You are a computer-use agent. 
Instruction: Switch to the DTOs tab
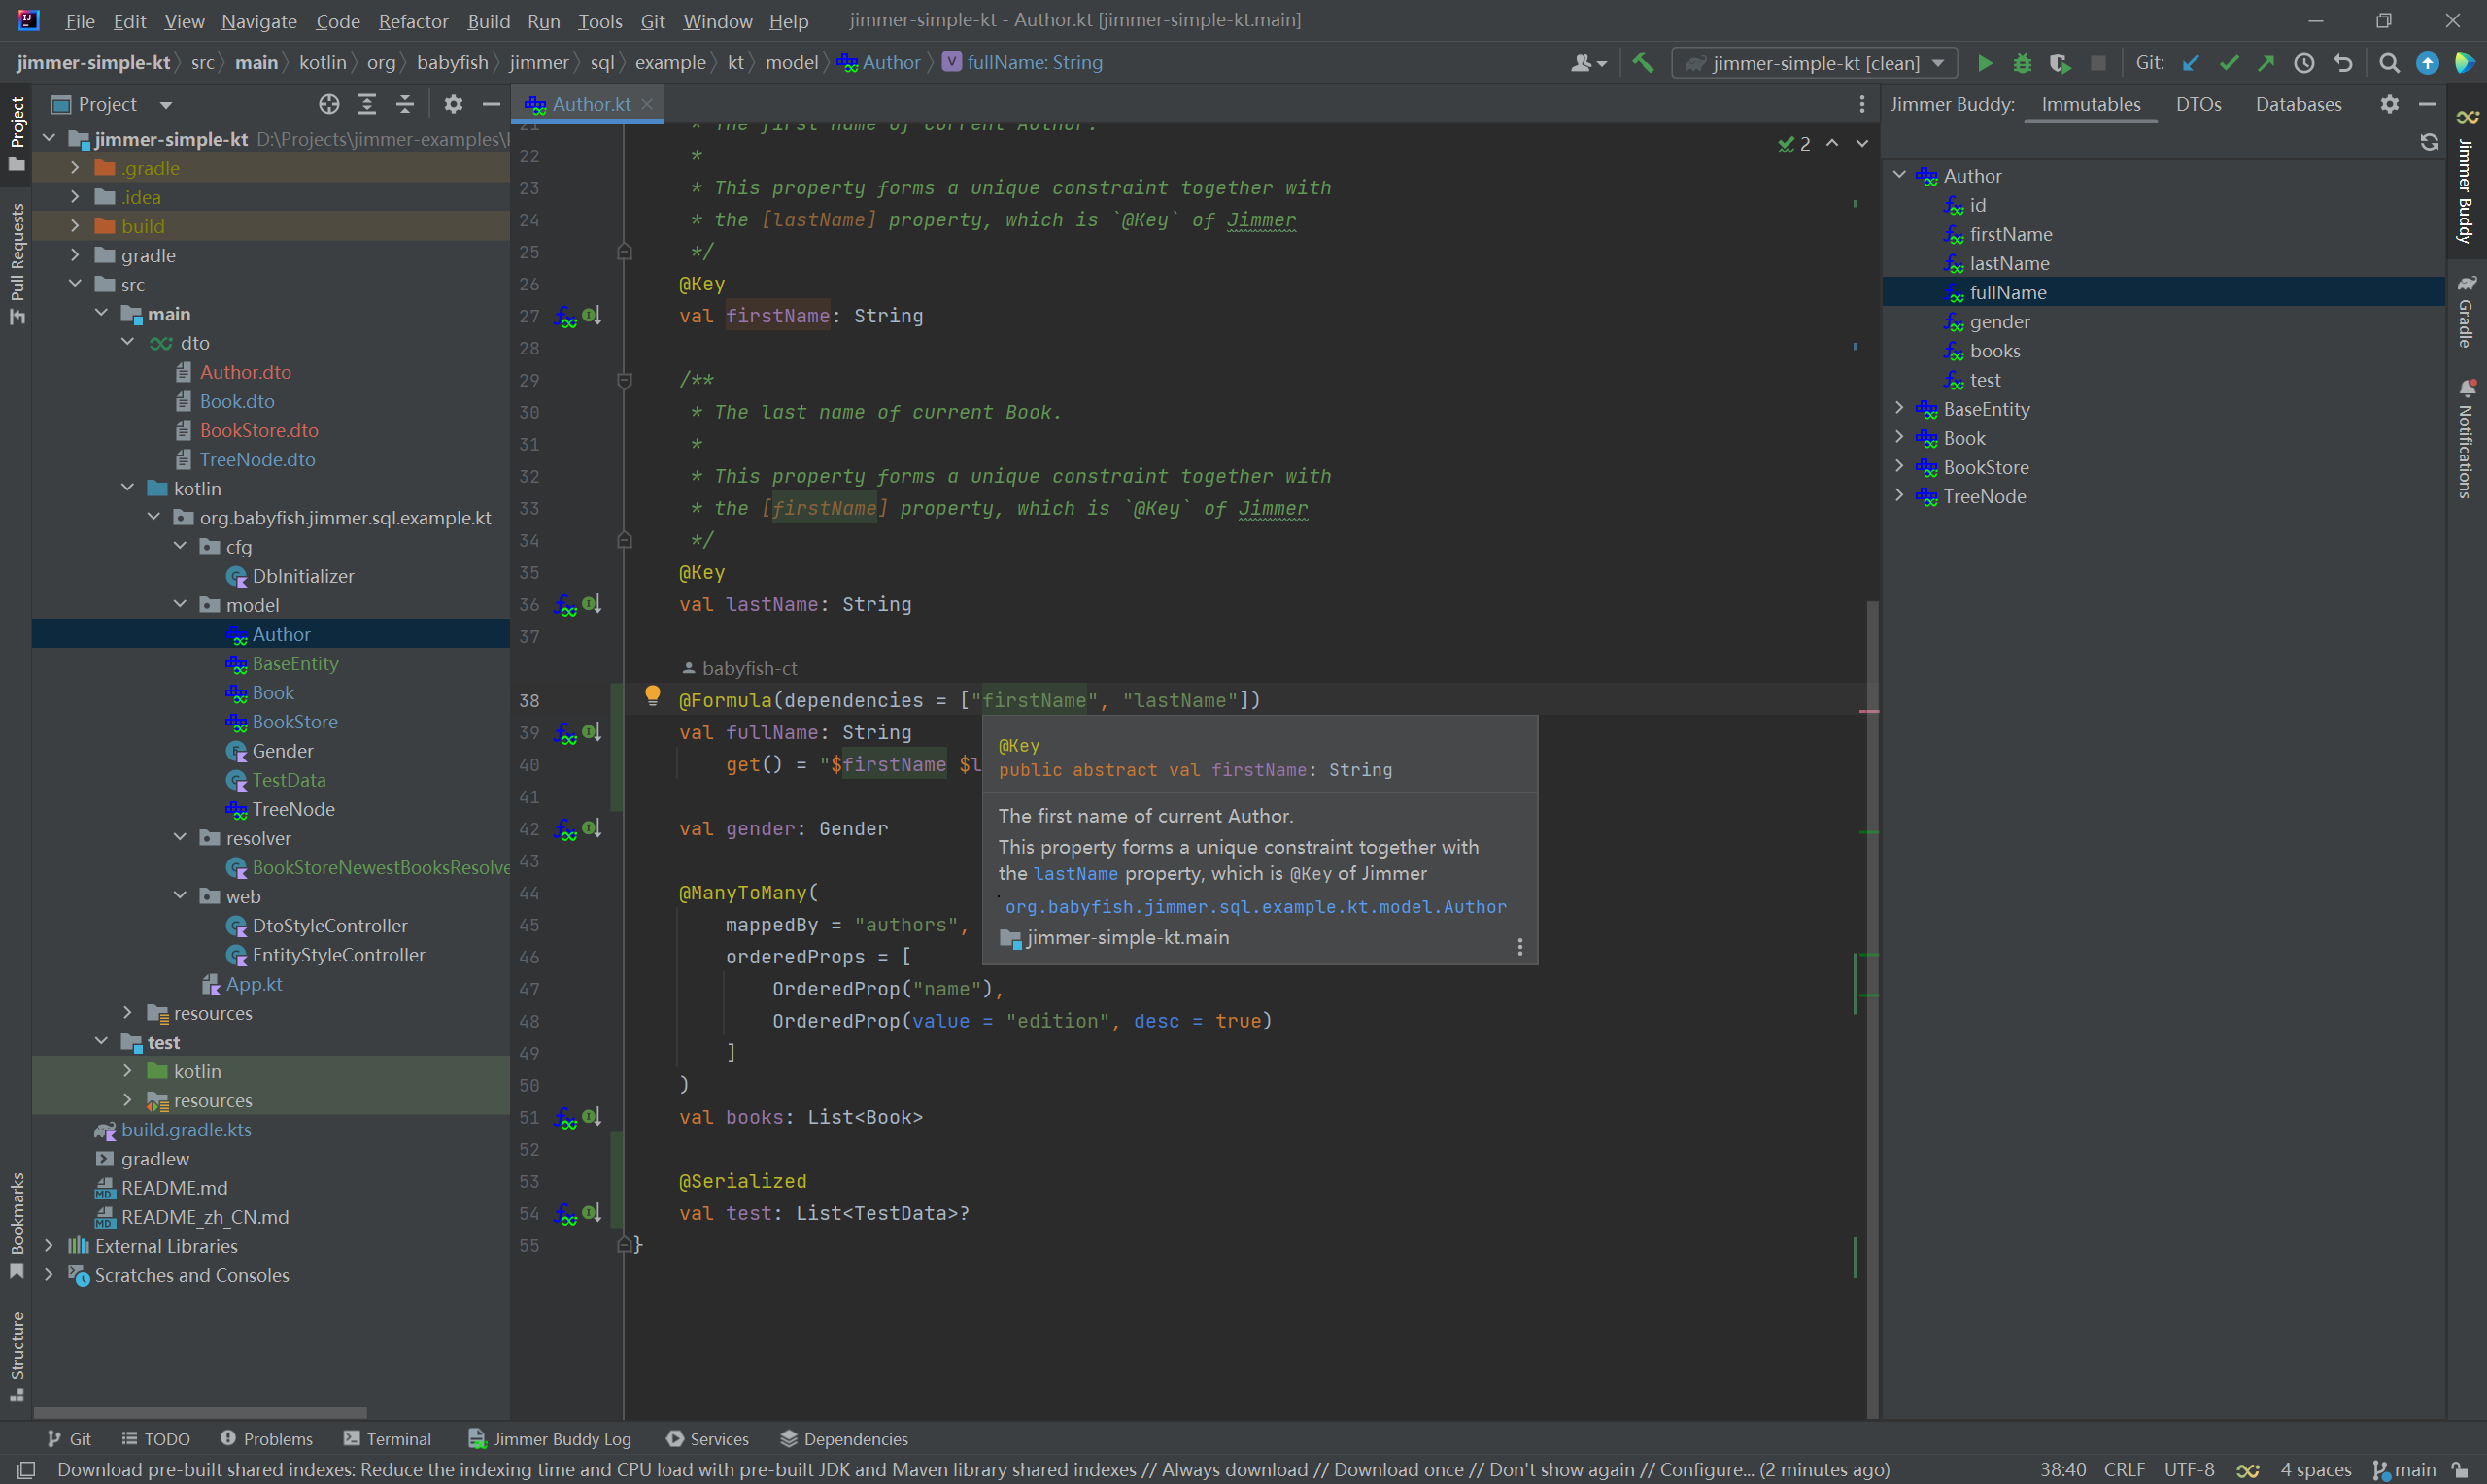pos(2199,103)
